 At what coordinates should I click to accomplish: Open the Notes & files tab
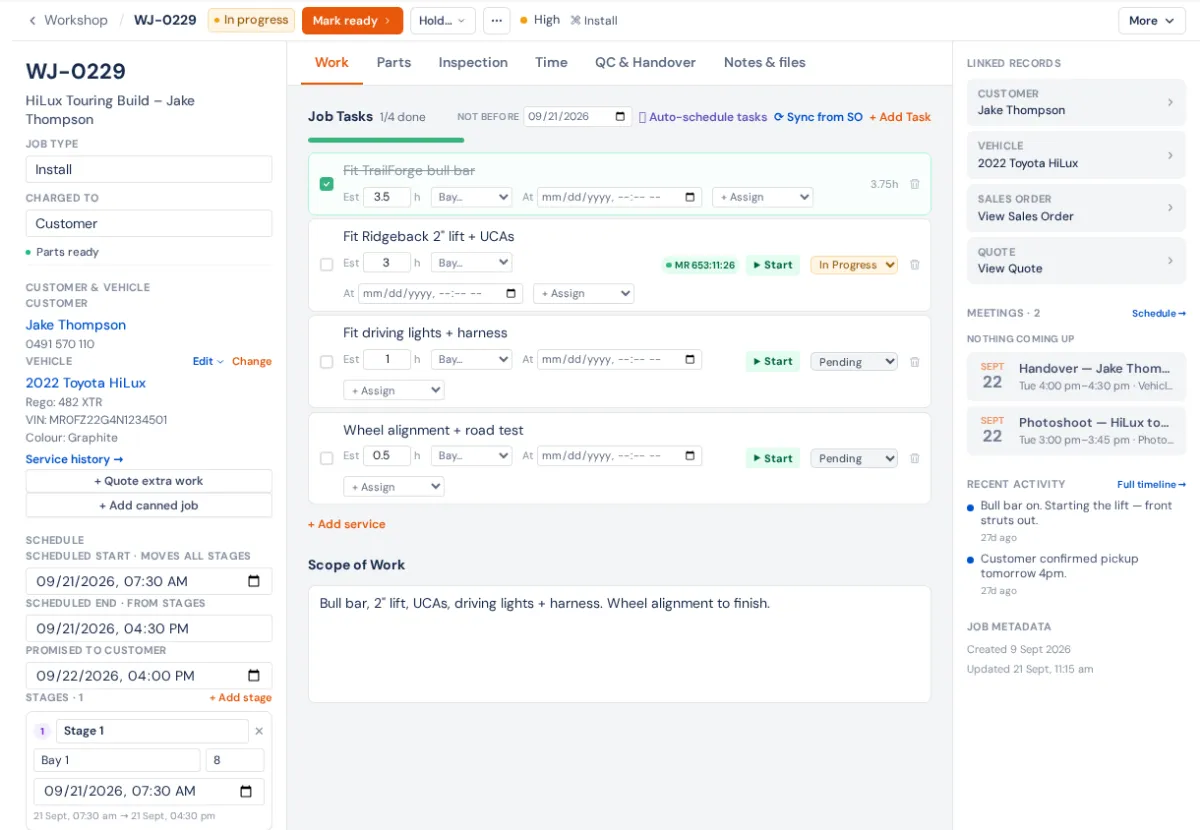764,62
